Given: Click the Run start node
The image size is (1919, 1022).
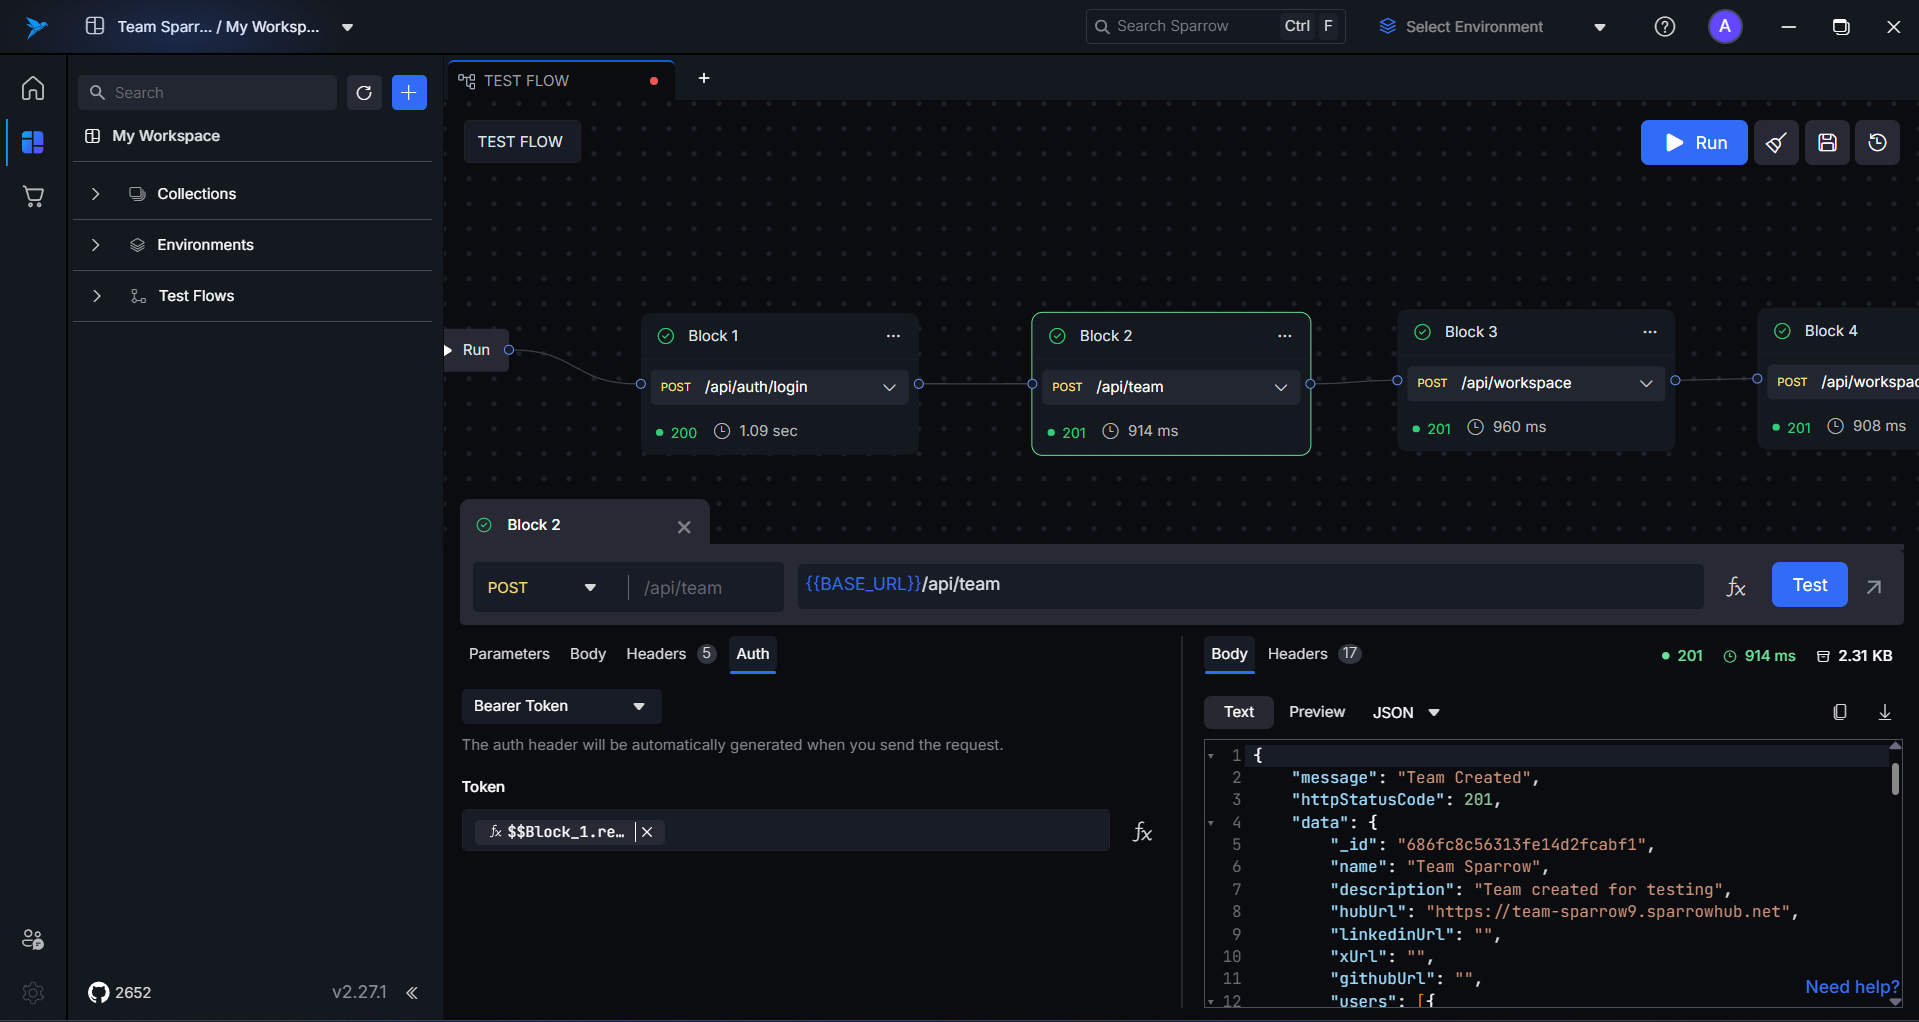Looking at the screenshot, I should click(x=476, y=350).
